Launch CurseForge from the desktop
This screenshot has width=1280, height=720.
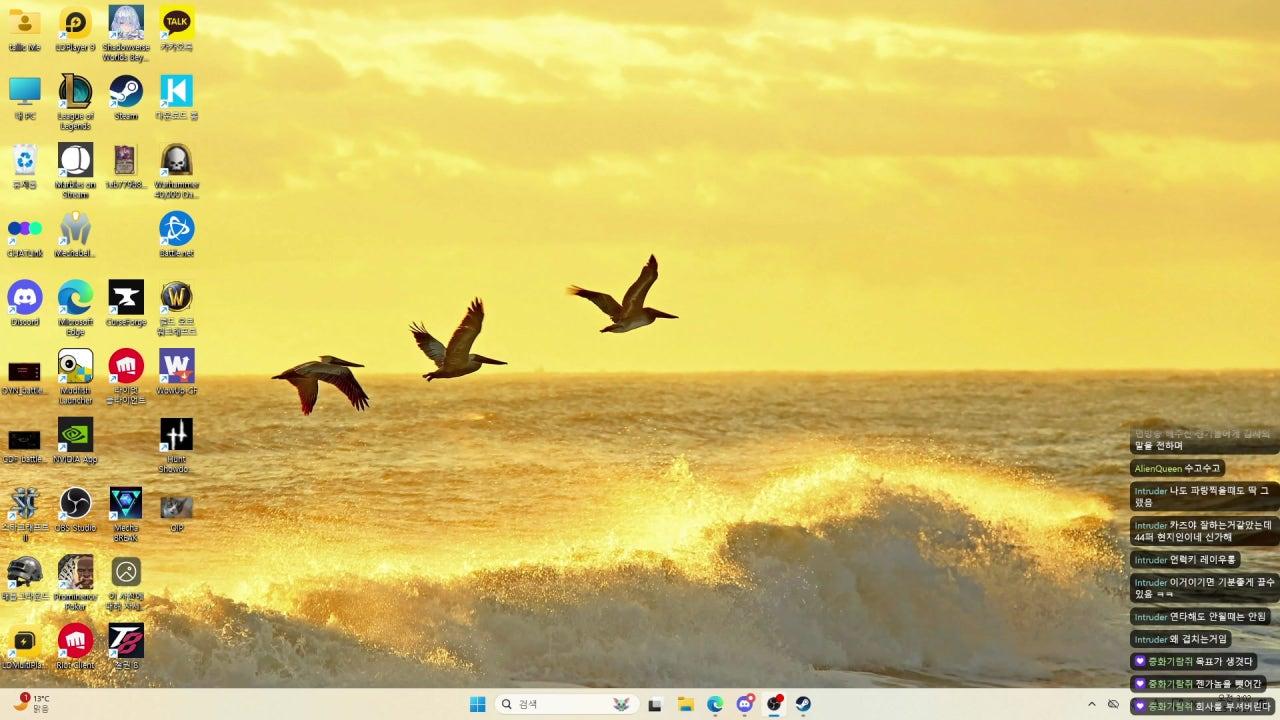pyautogui.click(x=126, y=298)
